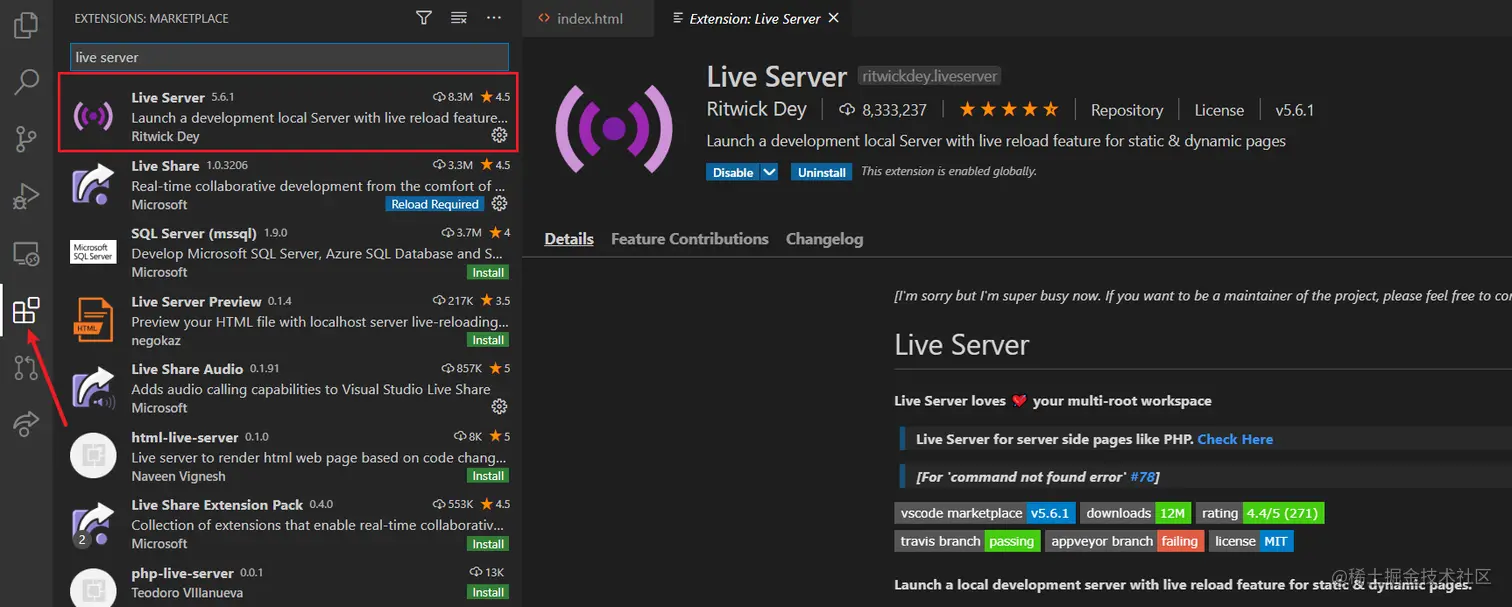Open Remote Explorer view in activity bar
This screenshot has width=1512, height=607.
(x=27, y=254)
